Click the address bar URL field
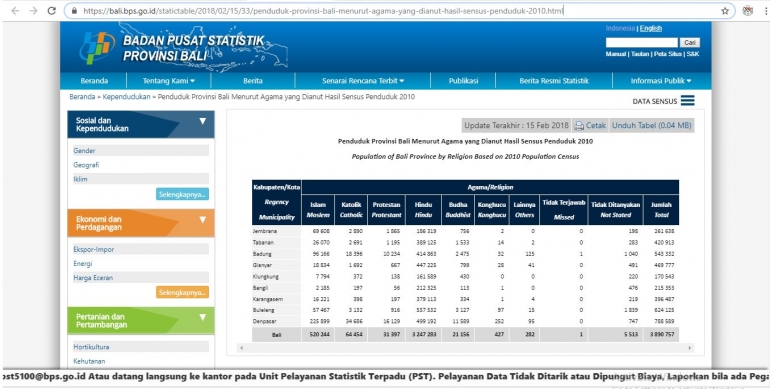The image size is (770, 389). 399,11
